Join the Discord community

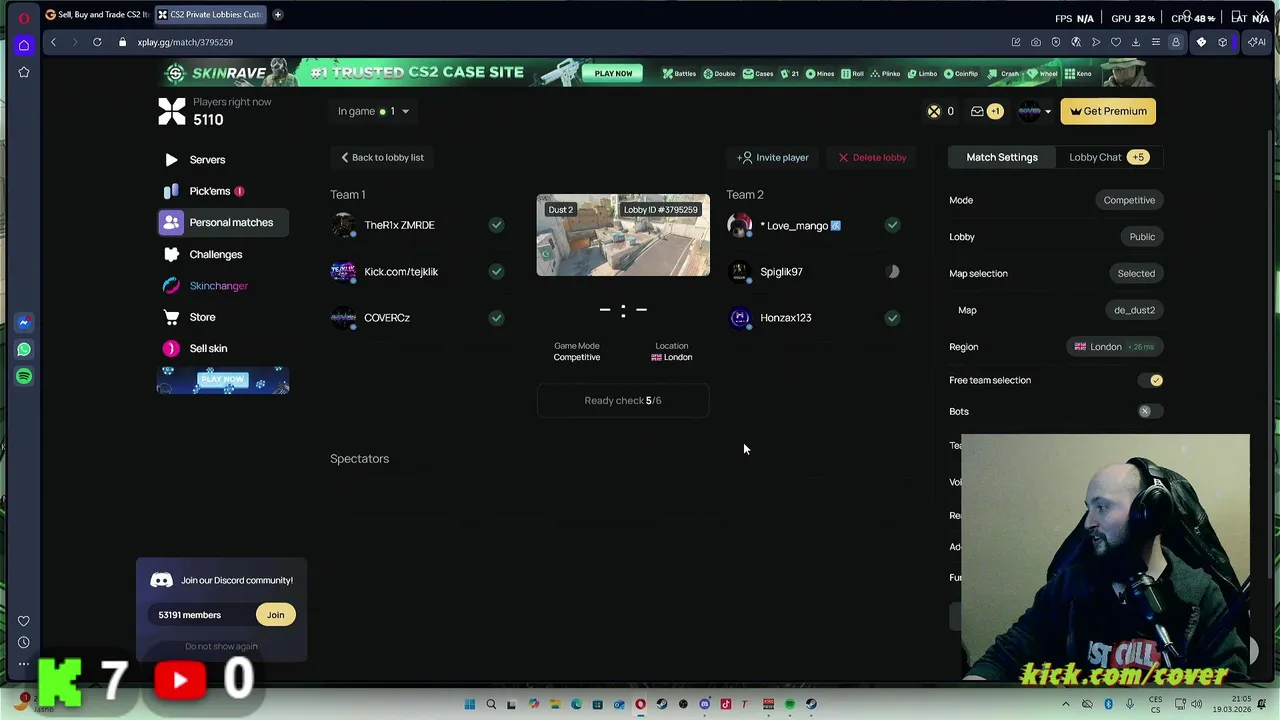tap(275, 615)
